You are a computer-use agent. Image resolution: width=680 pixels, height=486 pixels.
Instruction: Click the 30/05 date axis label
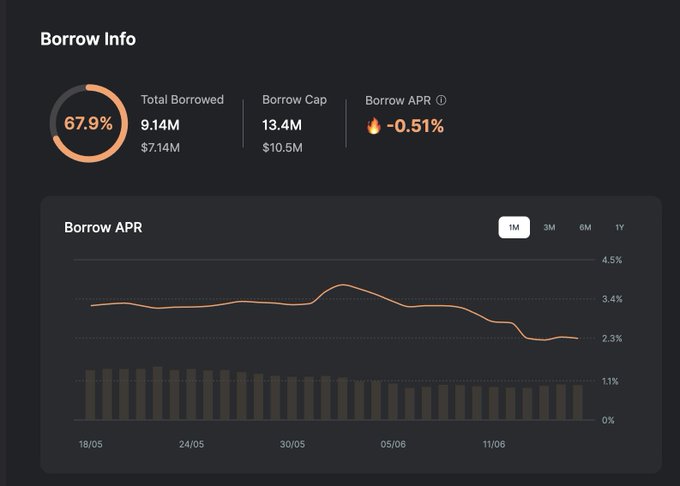pos(292,444)
